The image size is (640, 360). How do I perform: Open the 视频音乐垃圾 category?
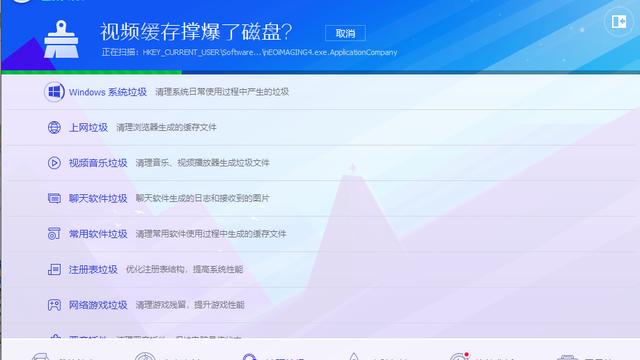98,163
